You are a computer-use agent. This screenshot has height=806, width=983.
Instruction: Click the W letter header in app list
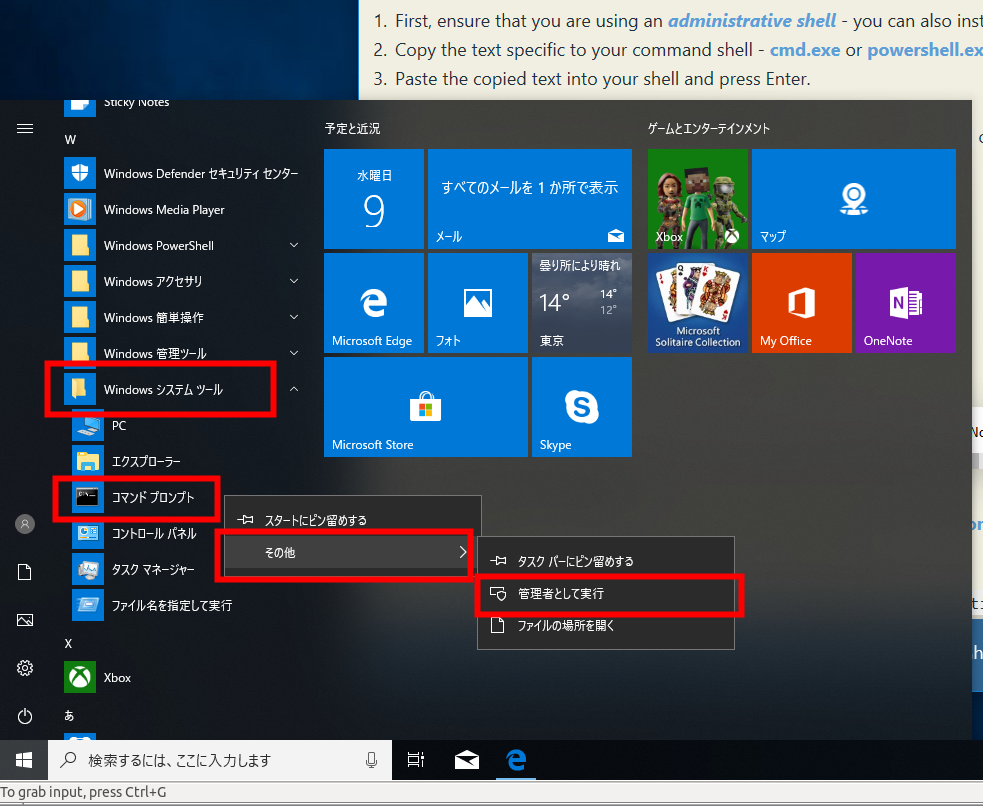click(70, 139)
